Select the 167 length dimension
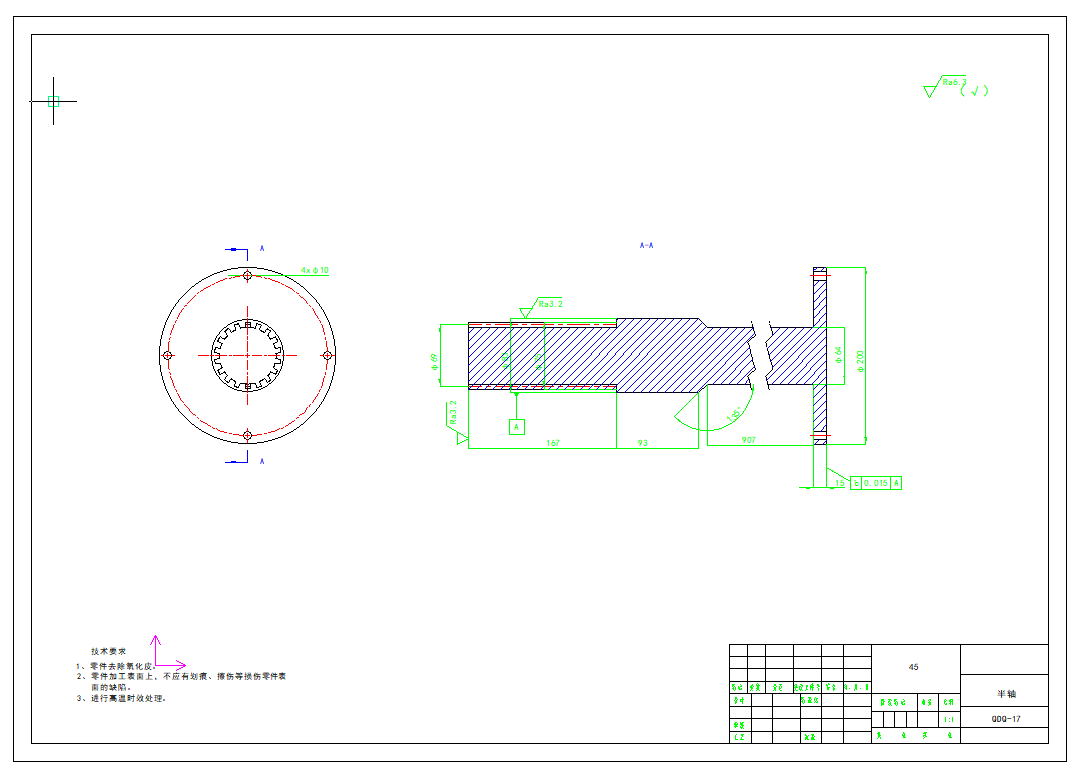Image resolution: width=1082 pixels, height=765 pixels. 552,442
